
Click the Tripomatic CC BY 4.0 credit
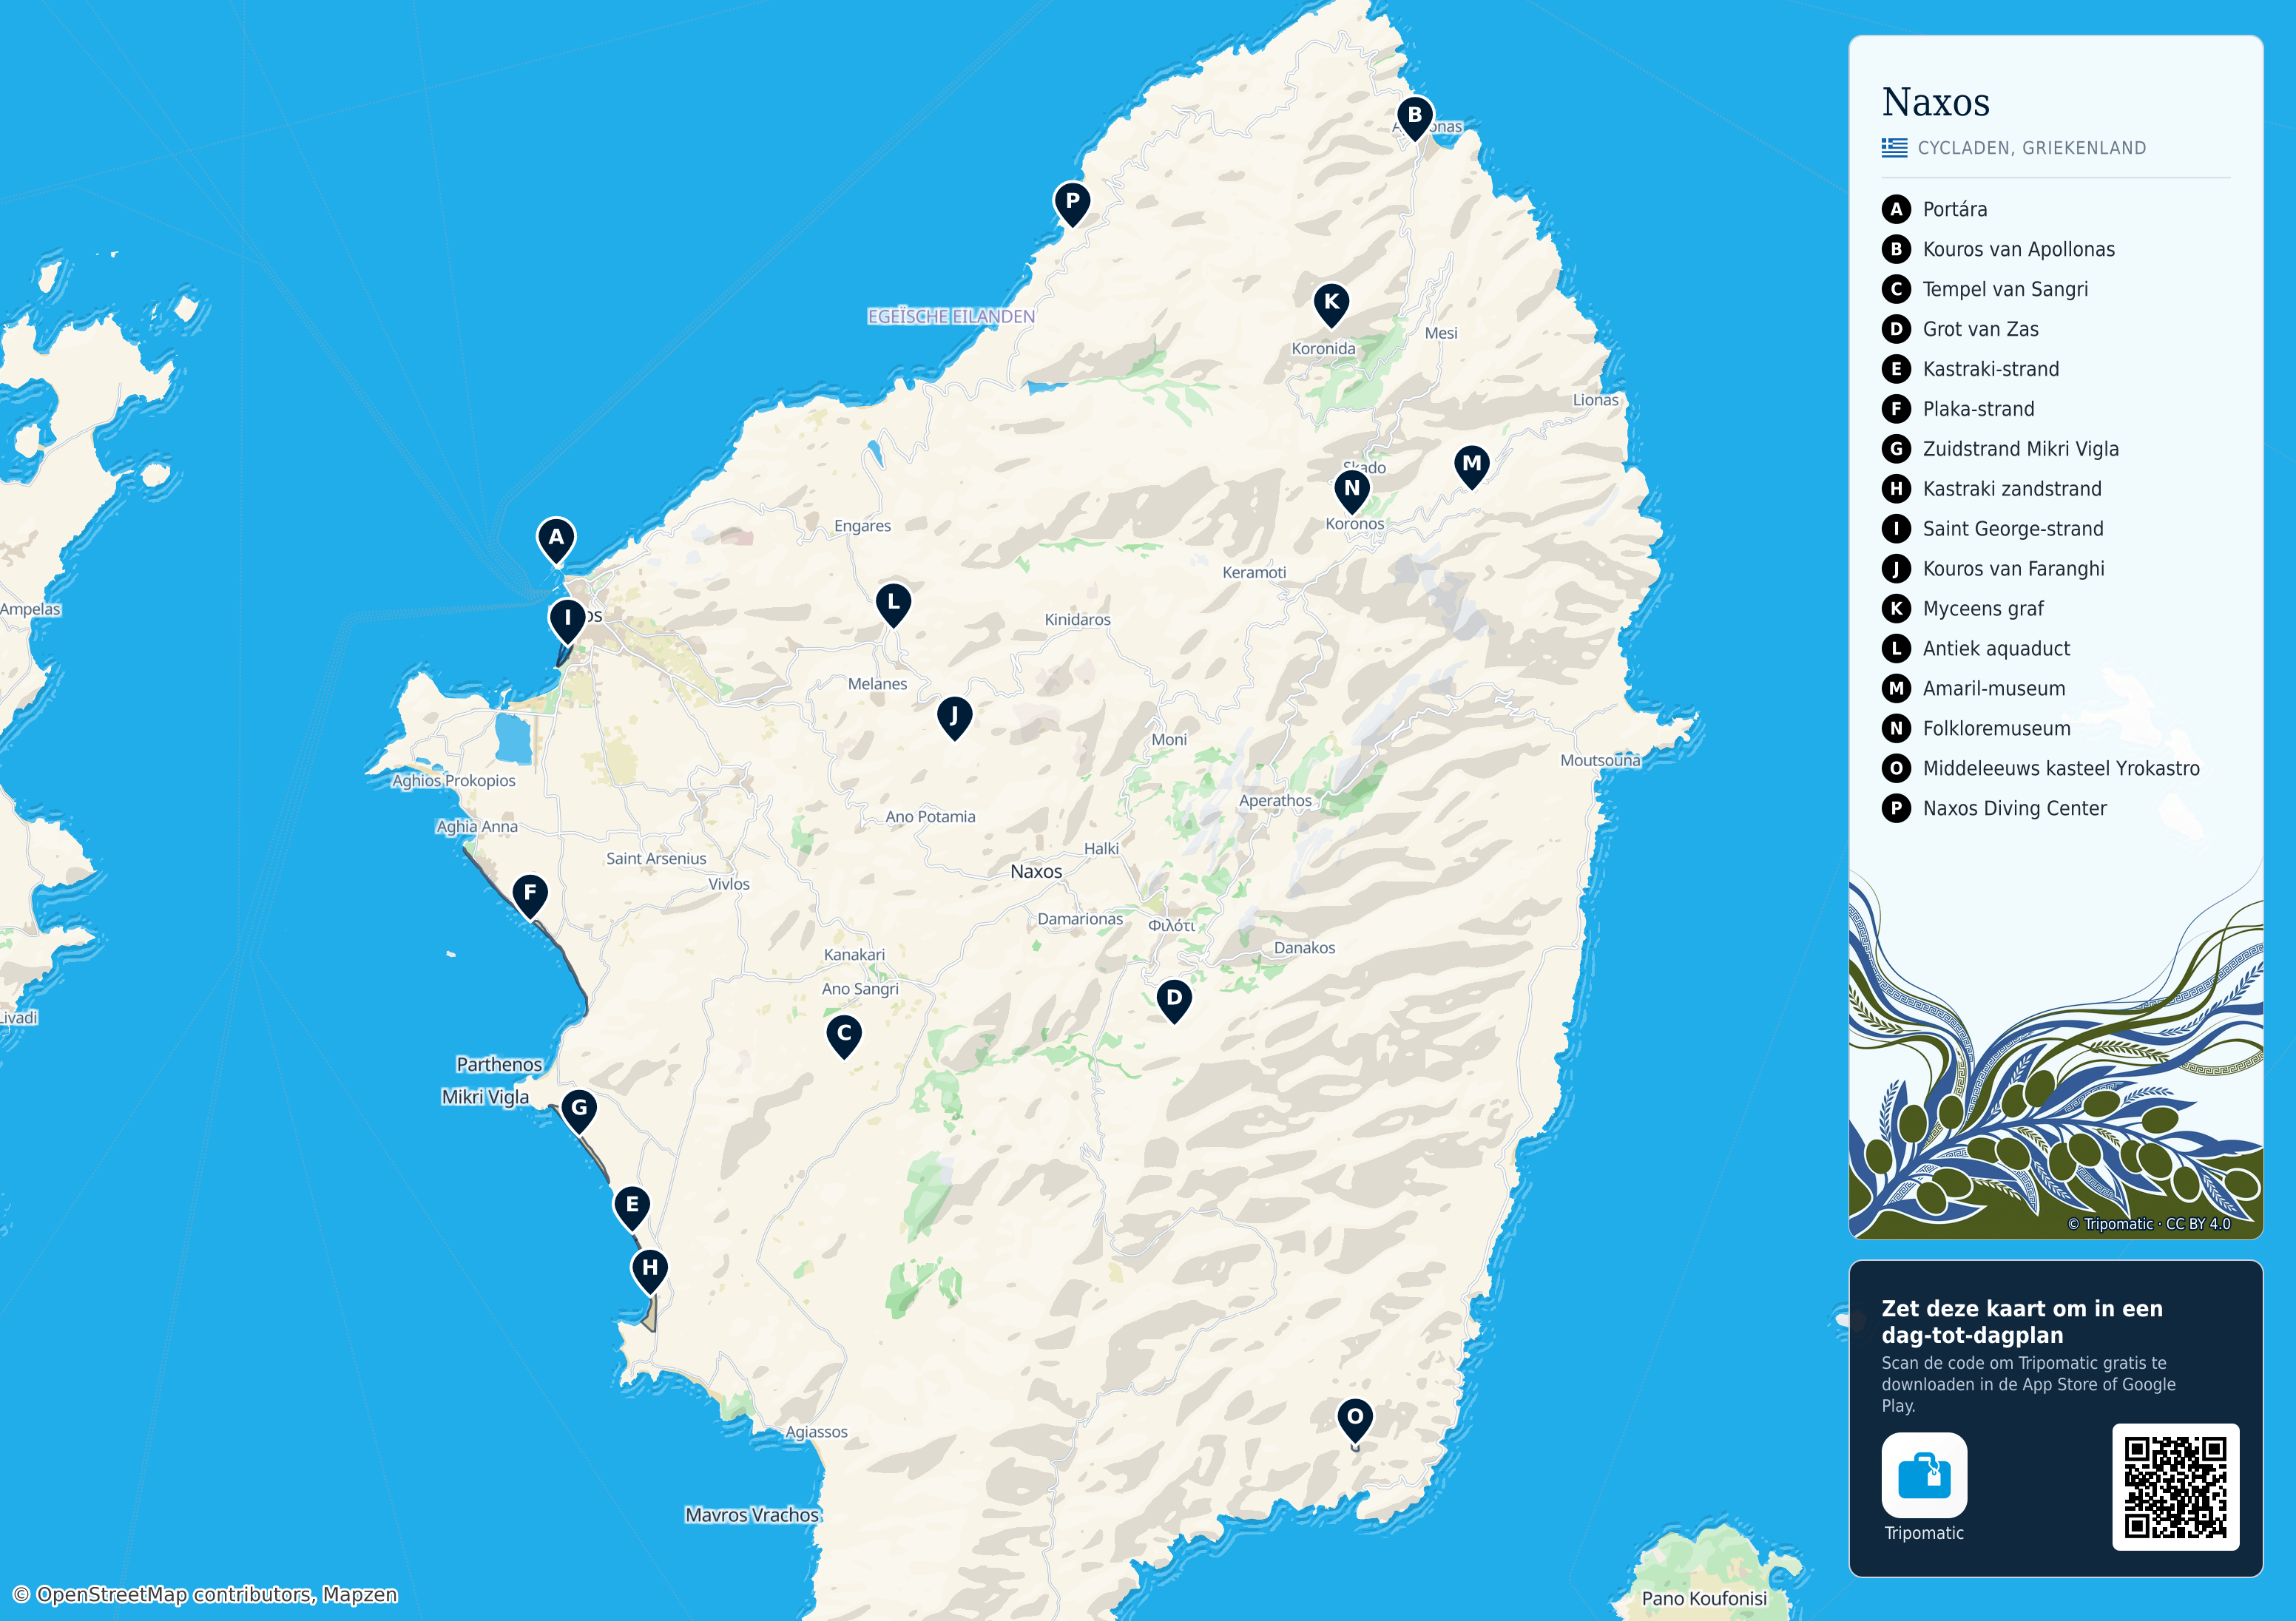[x=2149, y=1224]
